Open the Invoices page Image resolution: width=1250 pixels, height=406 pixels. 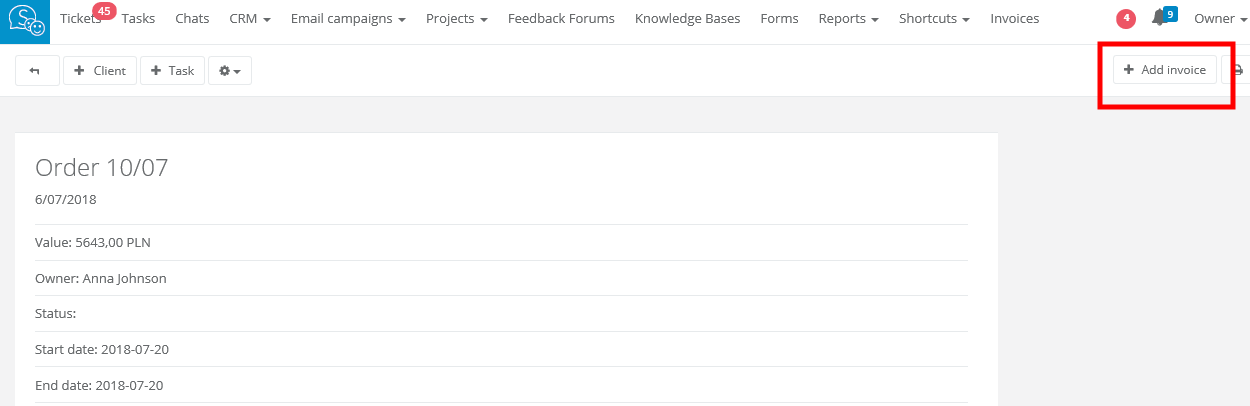point(1014,19)
